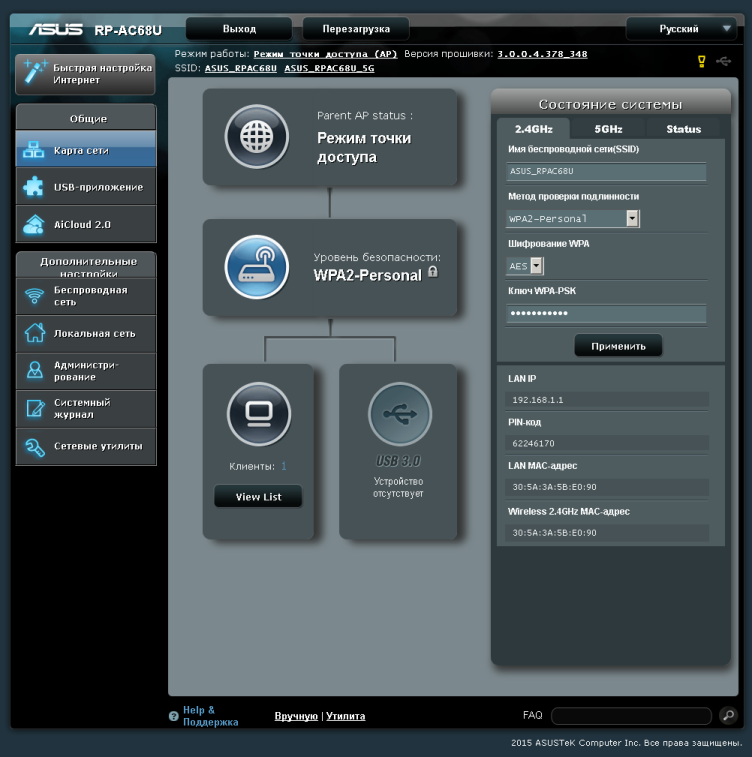Switch to the 2.4GHz tab
This screenshot has height=757, width=752.
[533, 129]
